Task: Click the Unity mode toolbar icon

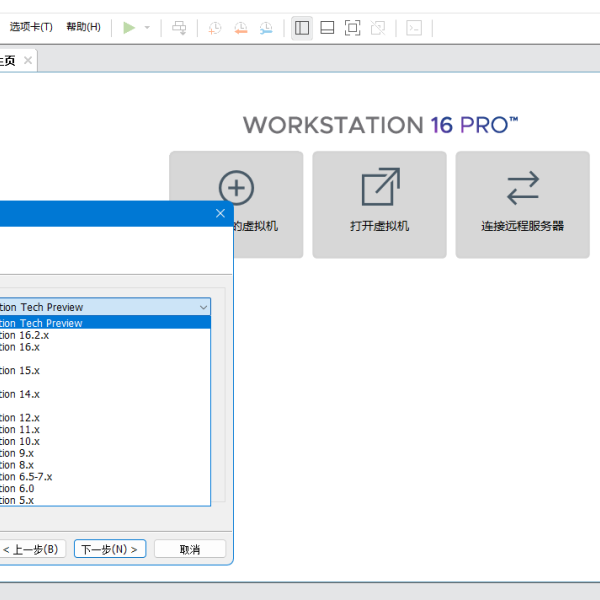Action: click(x=378, y=28)
